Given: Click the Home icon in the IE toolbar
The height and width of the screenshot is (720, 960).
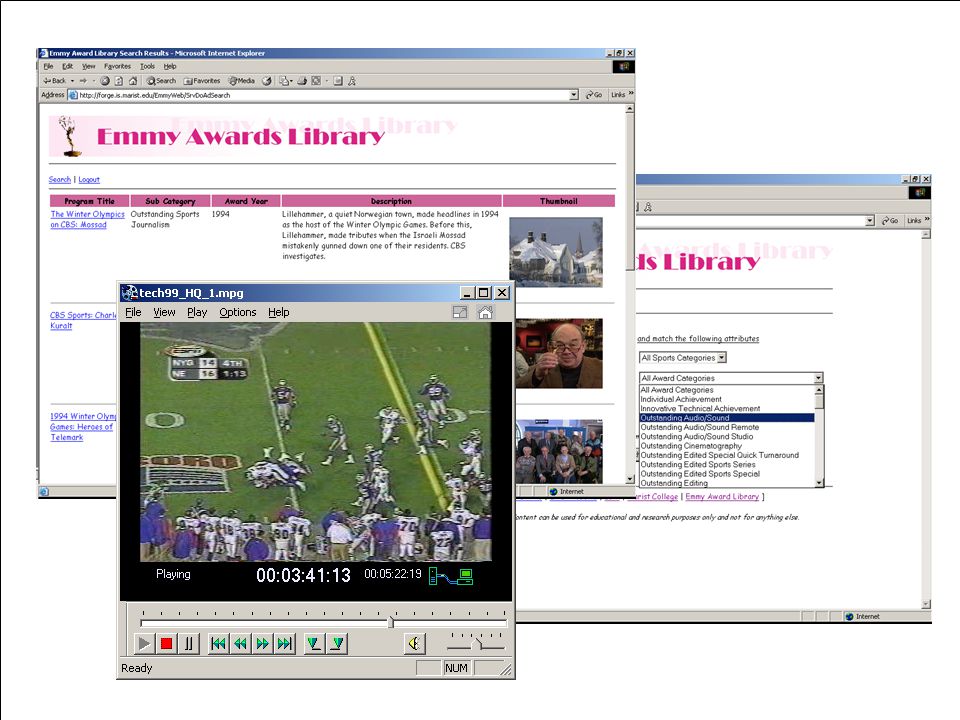Looking at the screenshot, I should coord(133,81).
